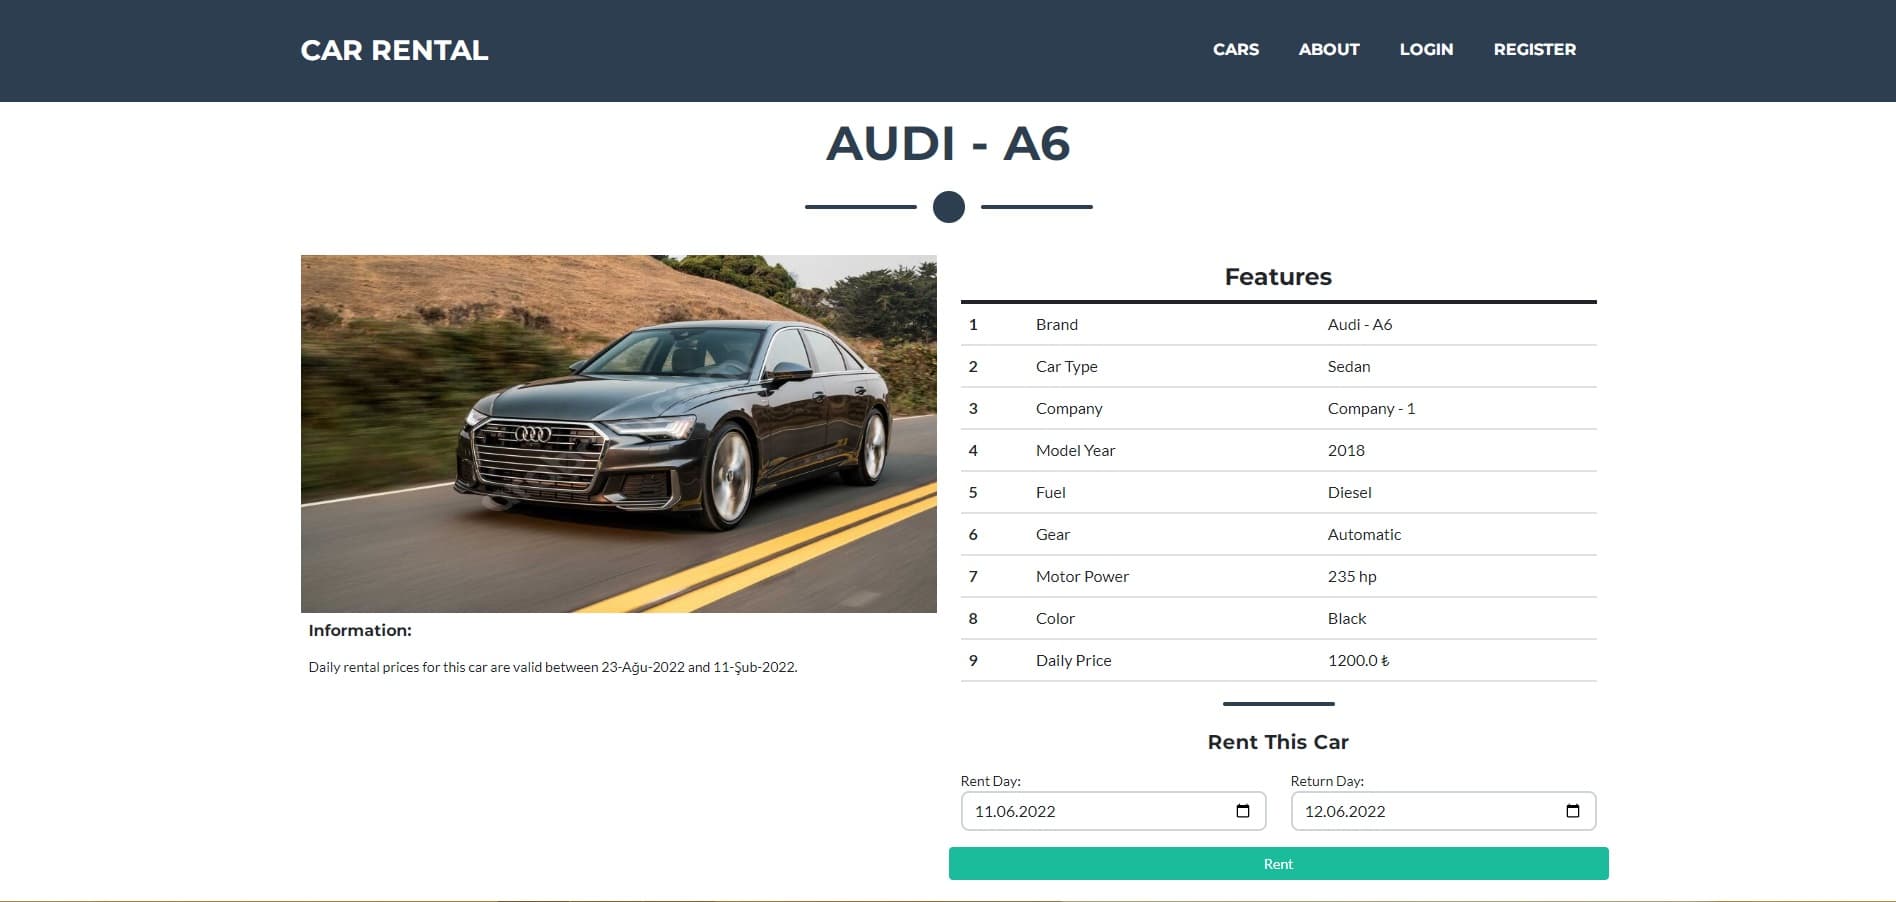1896x902 pixels.
Task: Open the ABOUT page
Action: point(1329,49)
